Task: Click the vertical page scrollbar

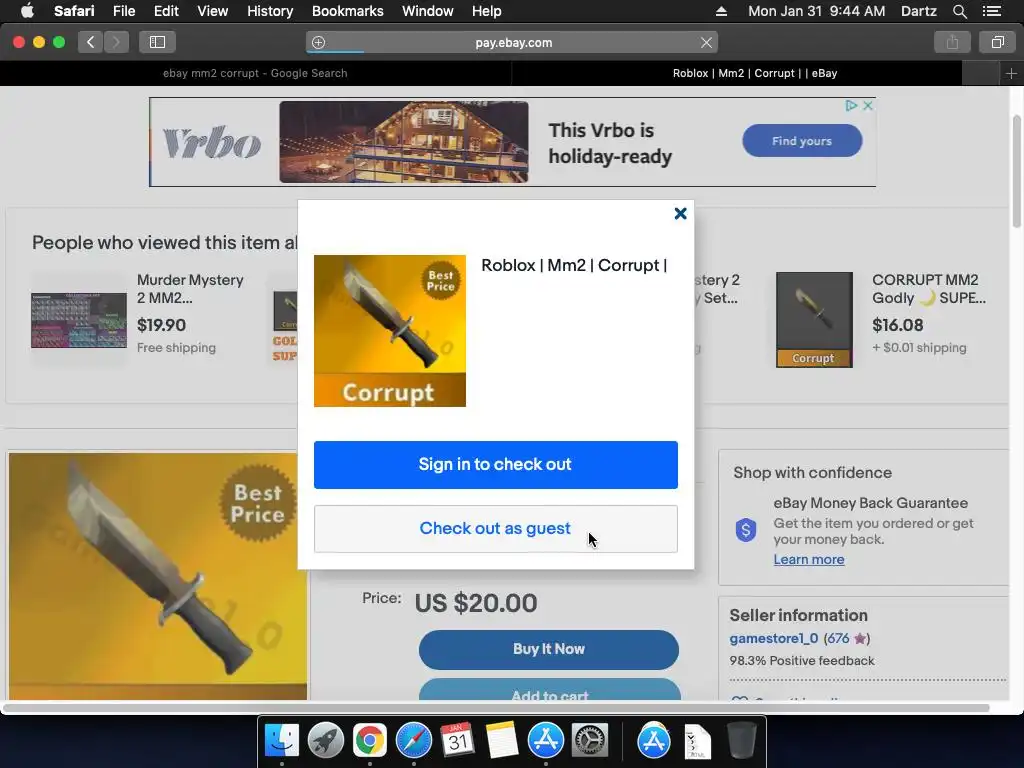Action: click(1017, 171)
